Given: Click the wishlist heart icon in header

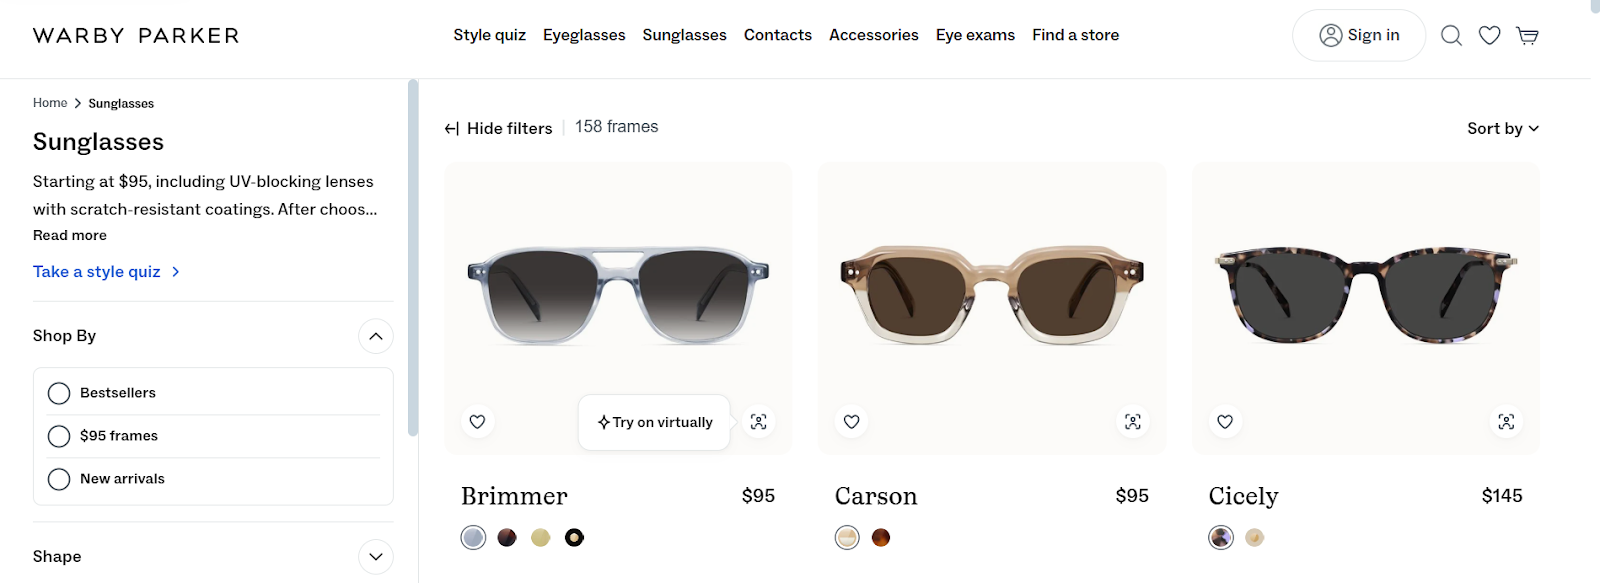Looking at the screenshot, I should click(x=1488, y=34).
